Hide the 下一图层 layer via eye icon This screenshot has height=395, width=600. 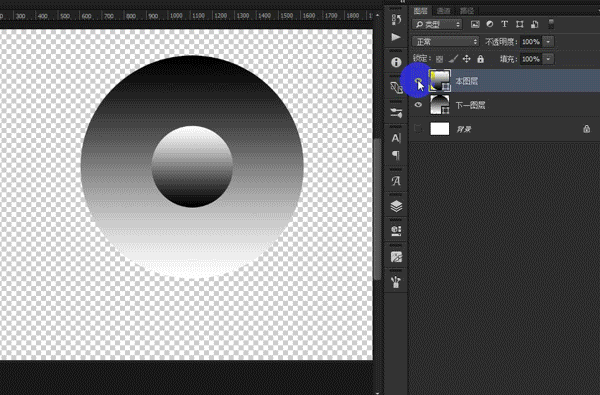(x=418, y=104)
